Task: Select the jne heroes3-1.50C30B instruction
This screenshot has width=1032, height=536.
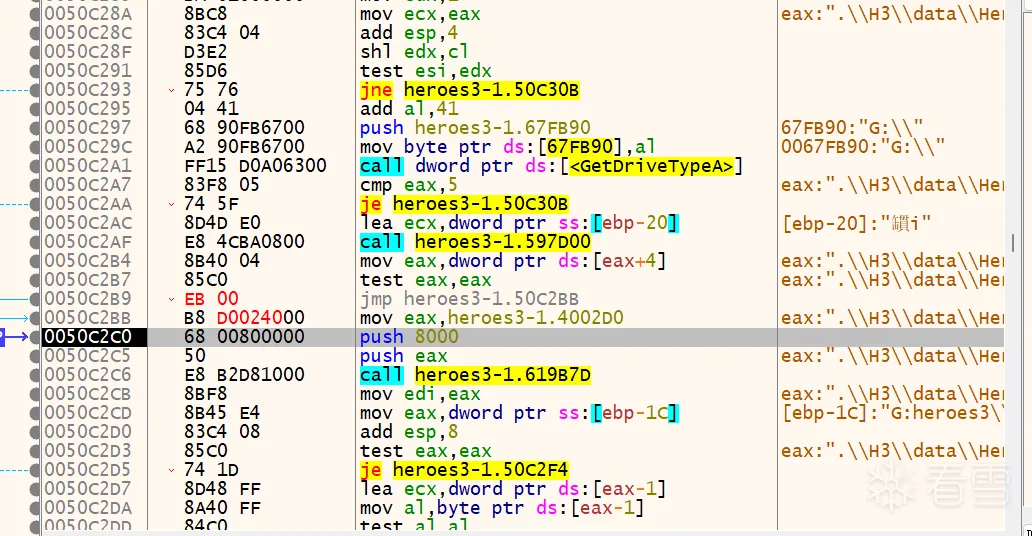Action: point(470,91)
